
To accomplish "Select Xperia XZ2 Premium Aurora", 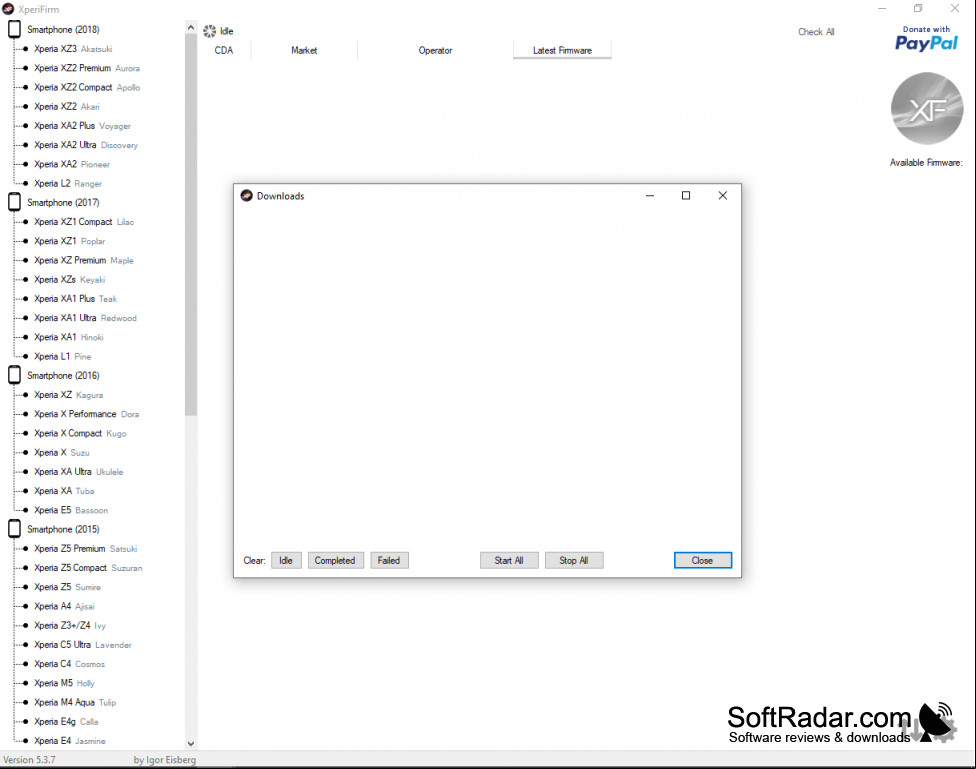I will click(x=87, y=68).
